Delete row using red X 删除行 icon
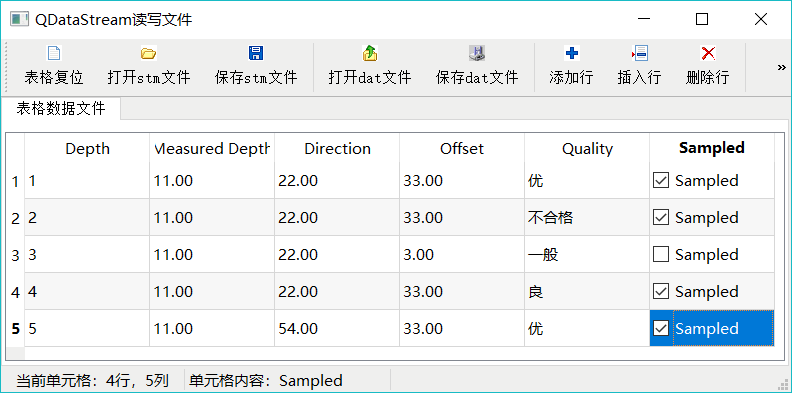The image size is (792, 393). [708, 53]
